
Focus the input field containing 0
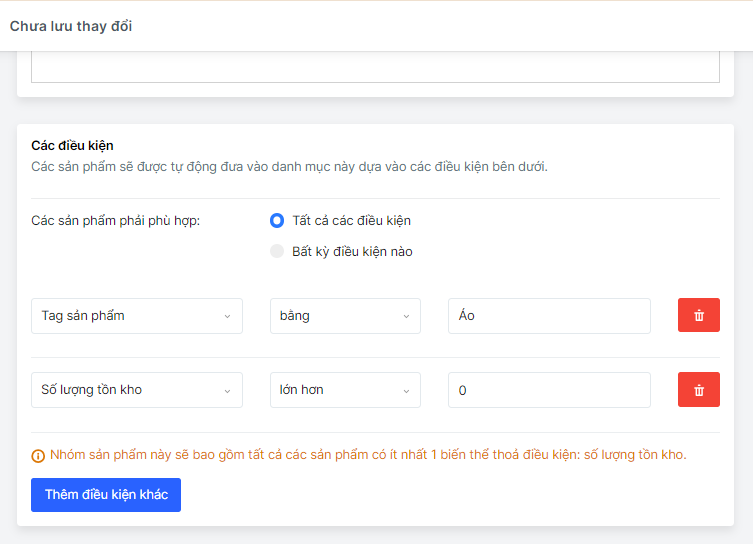549,389
